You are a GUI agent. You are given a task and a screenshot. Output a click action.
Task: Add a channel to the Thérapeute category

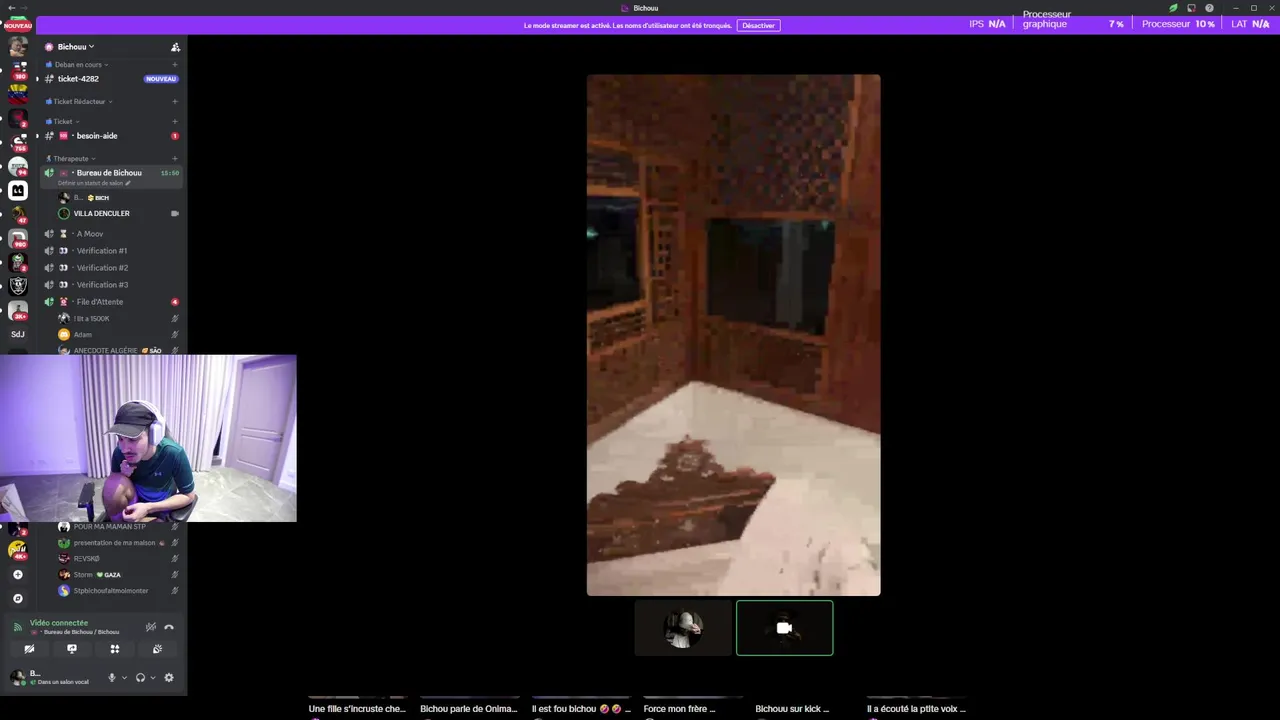point(175,159)
